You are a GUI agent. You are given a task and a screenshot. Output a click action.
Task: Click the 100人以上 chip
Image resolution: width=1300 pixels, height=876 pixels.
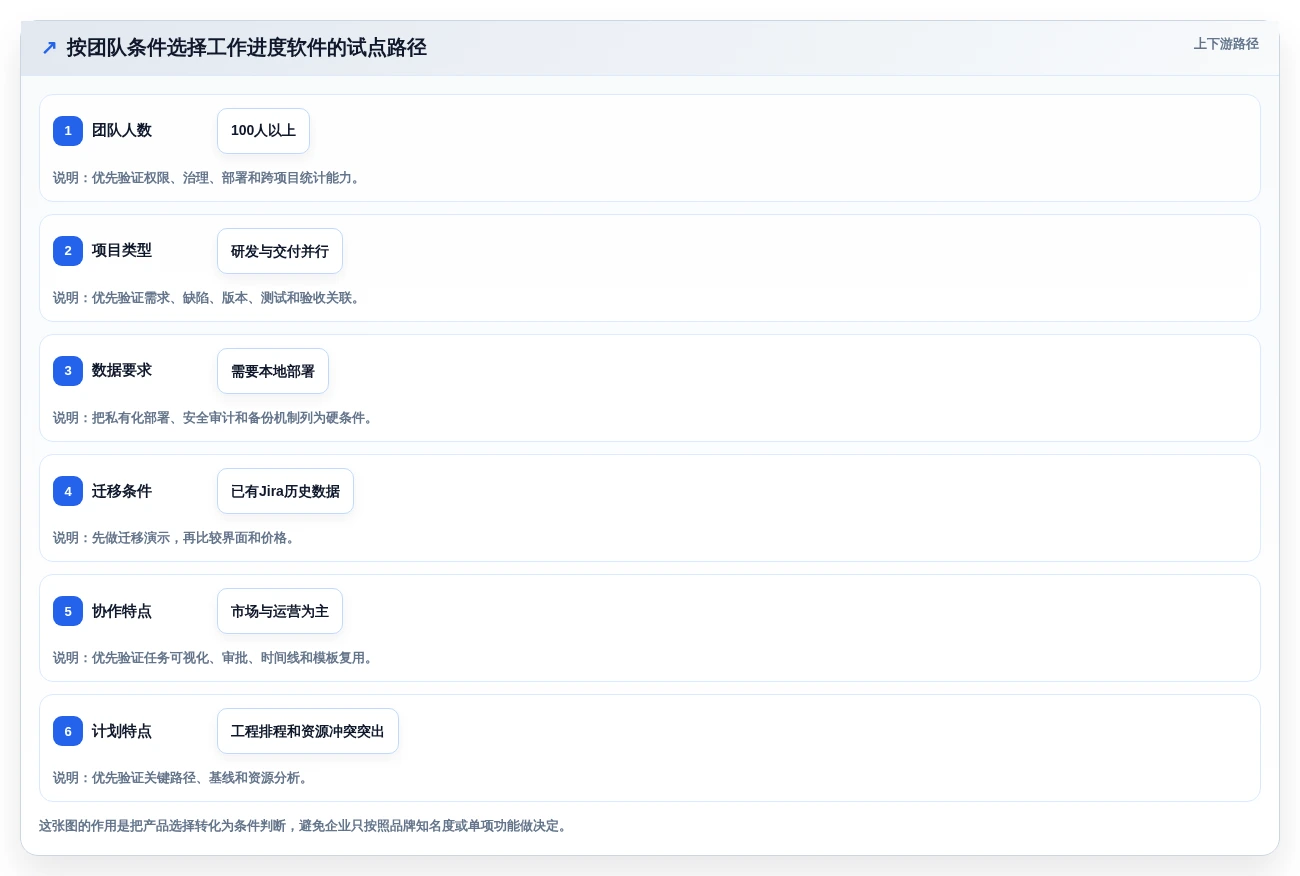click(263, 131)
